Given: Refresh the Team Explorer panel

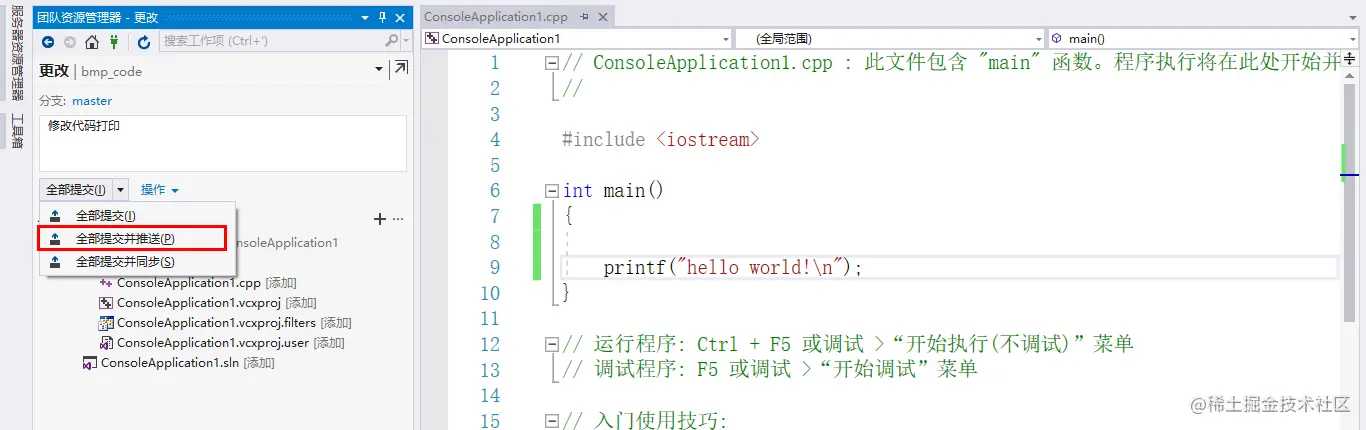Looking at the screenshot, I should pos(144,42).
